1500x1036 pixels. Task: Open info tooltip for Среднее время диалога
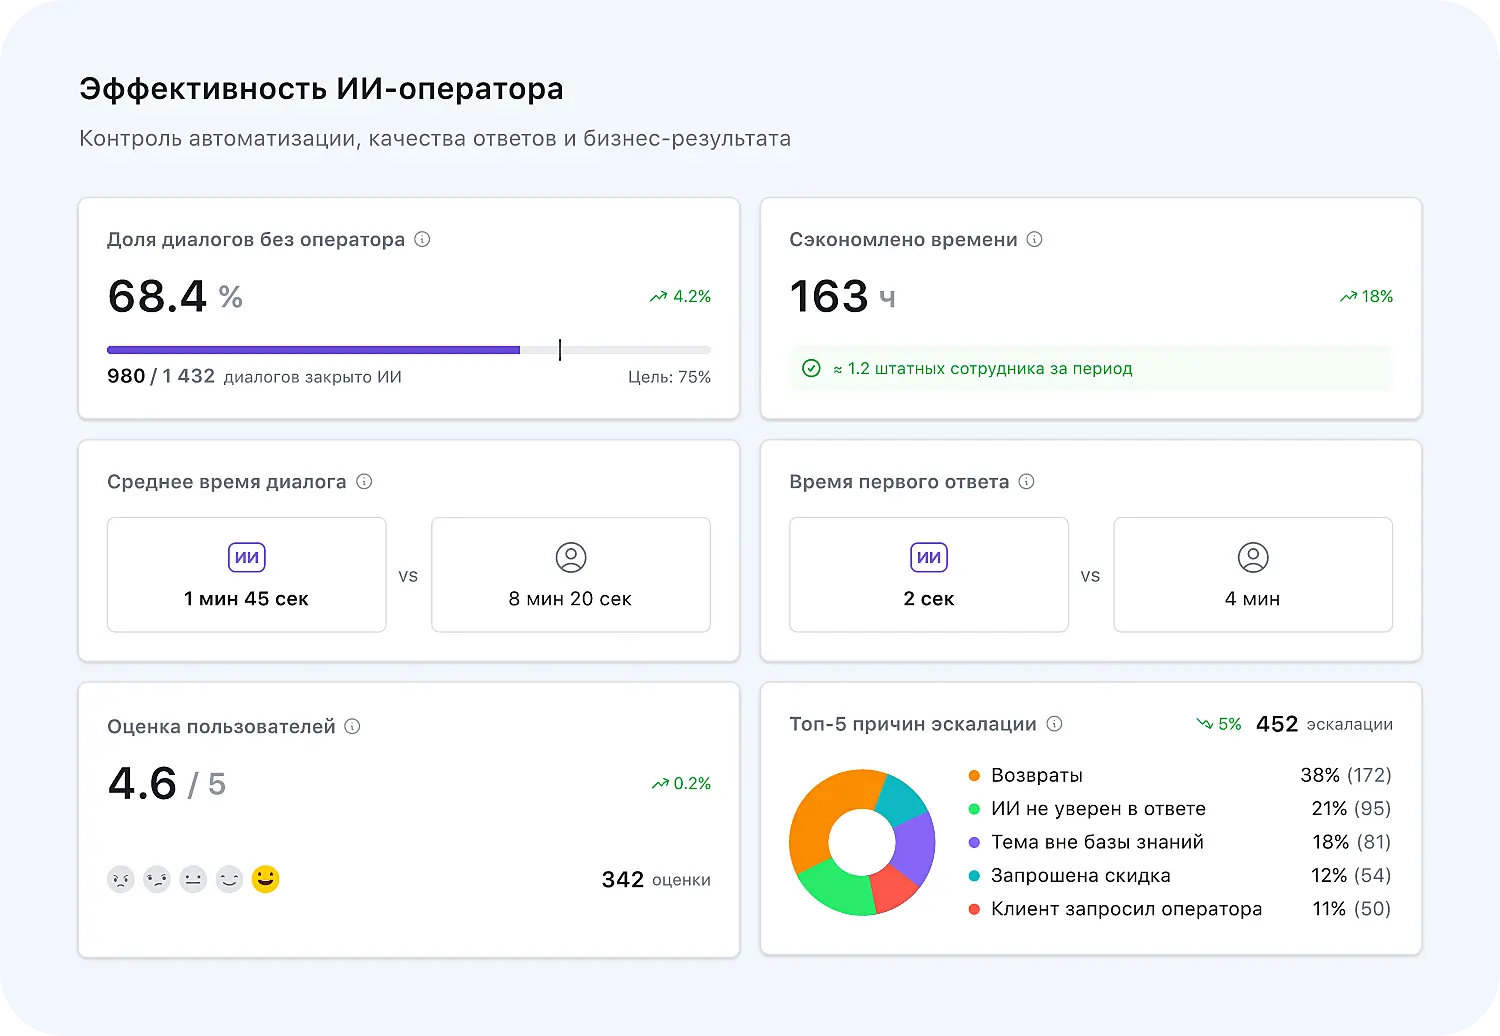pyautogui.click(x=364, y=481)
